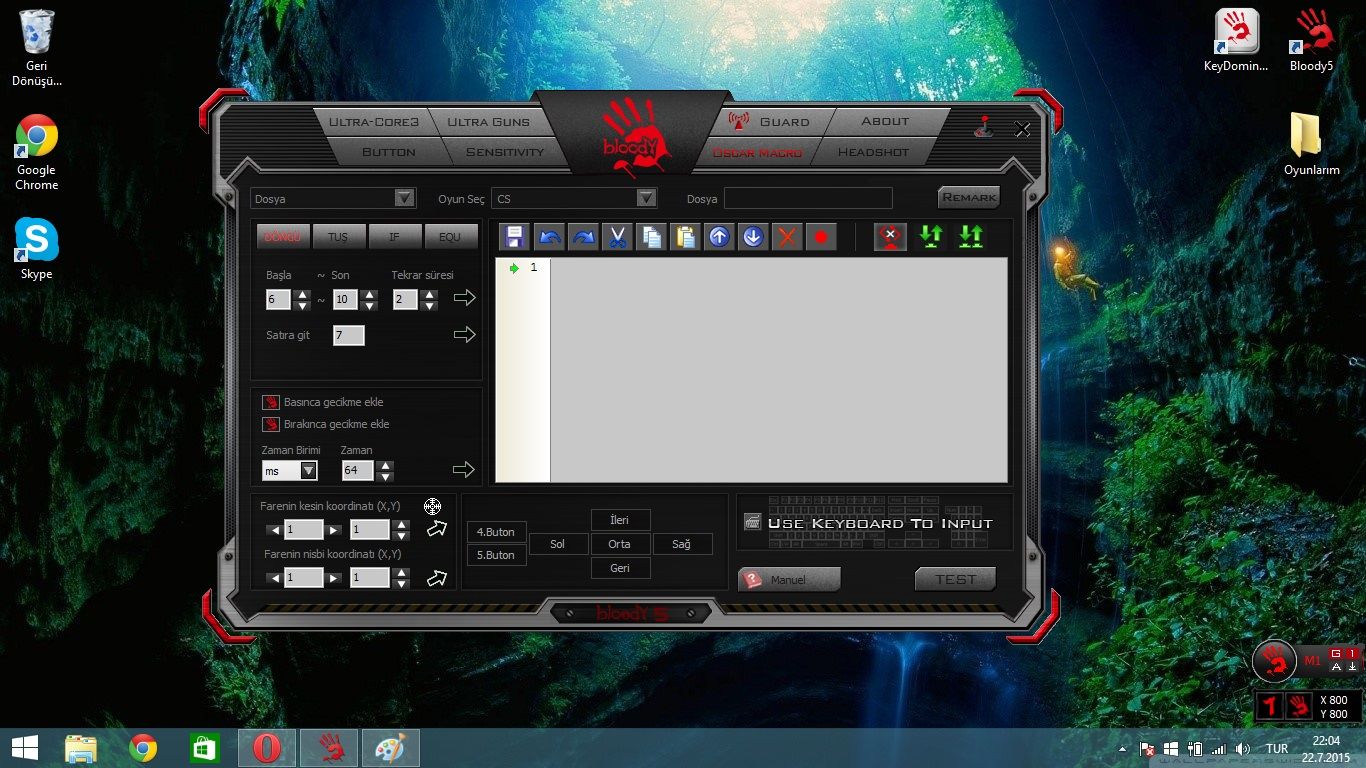Insert the loop using the Tekrar süresi arrow
The image size is (1366, 768).
[464, 298]
